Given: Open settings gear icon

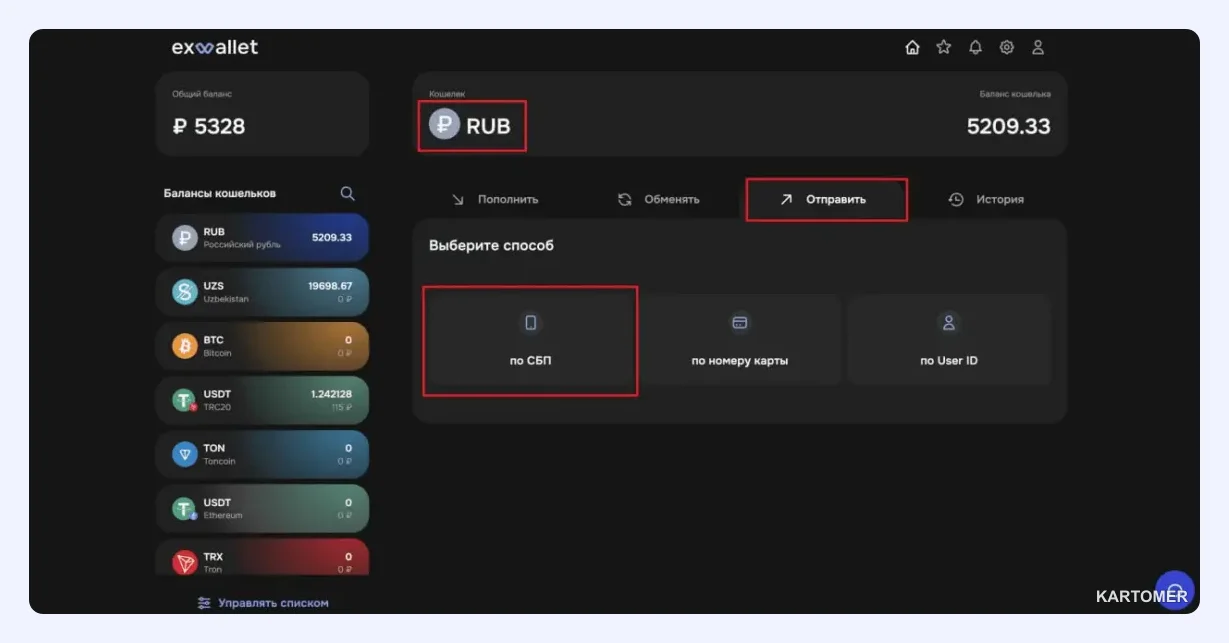Looking at the screenshot, I should (1007, 47).
